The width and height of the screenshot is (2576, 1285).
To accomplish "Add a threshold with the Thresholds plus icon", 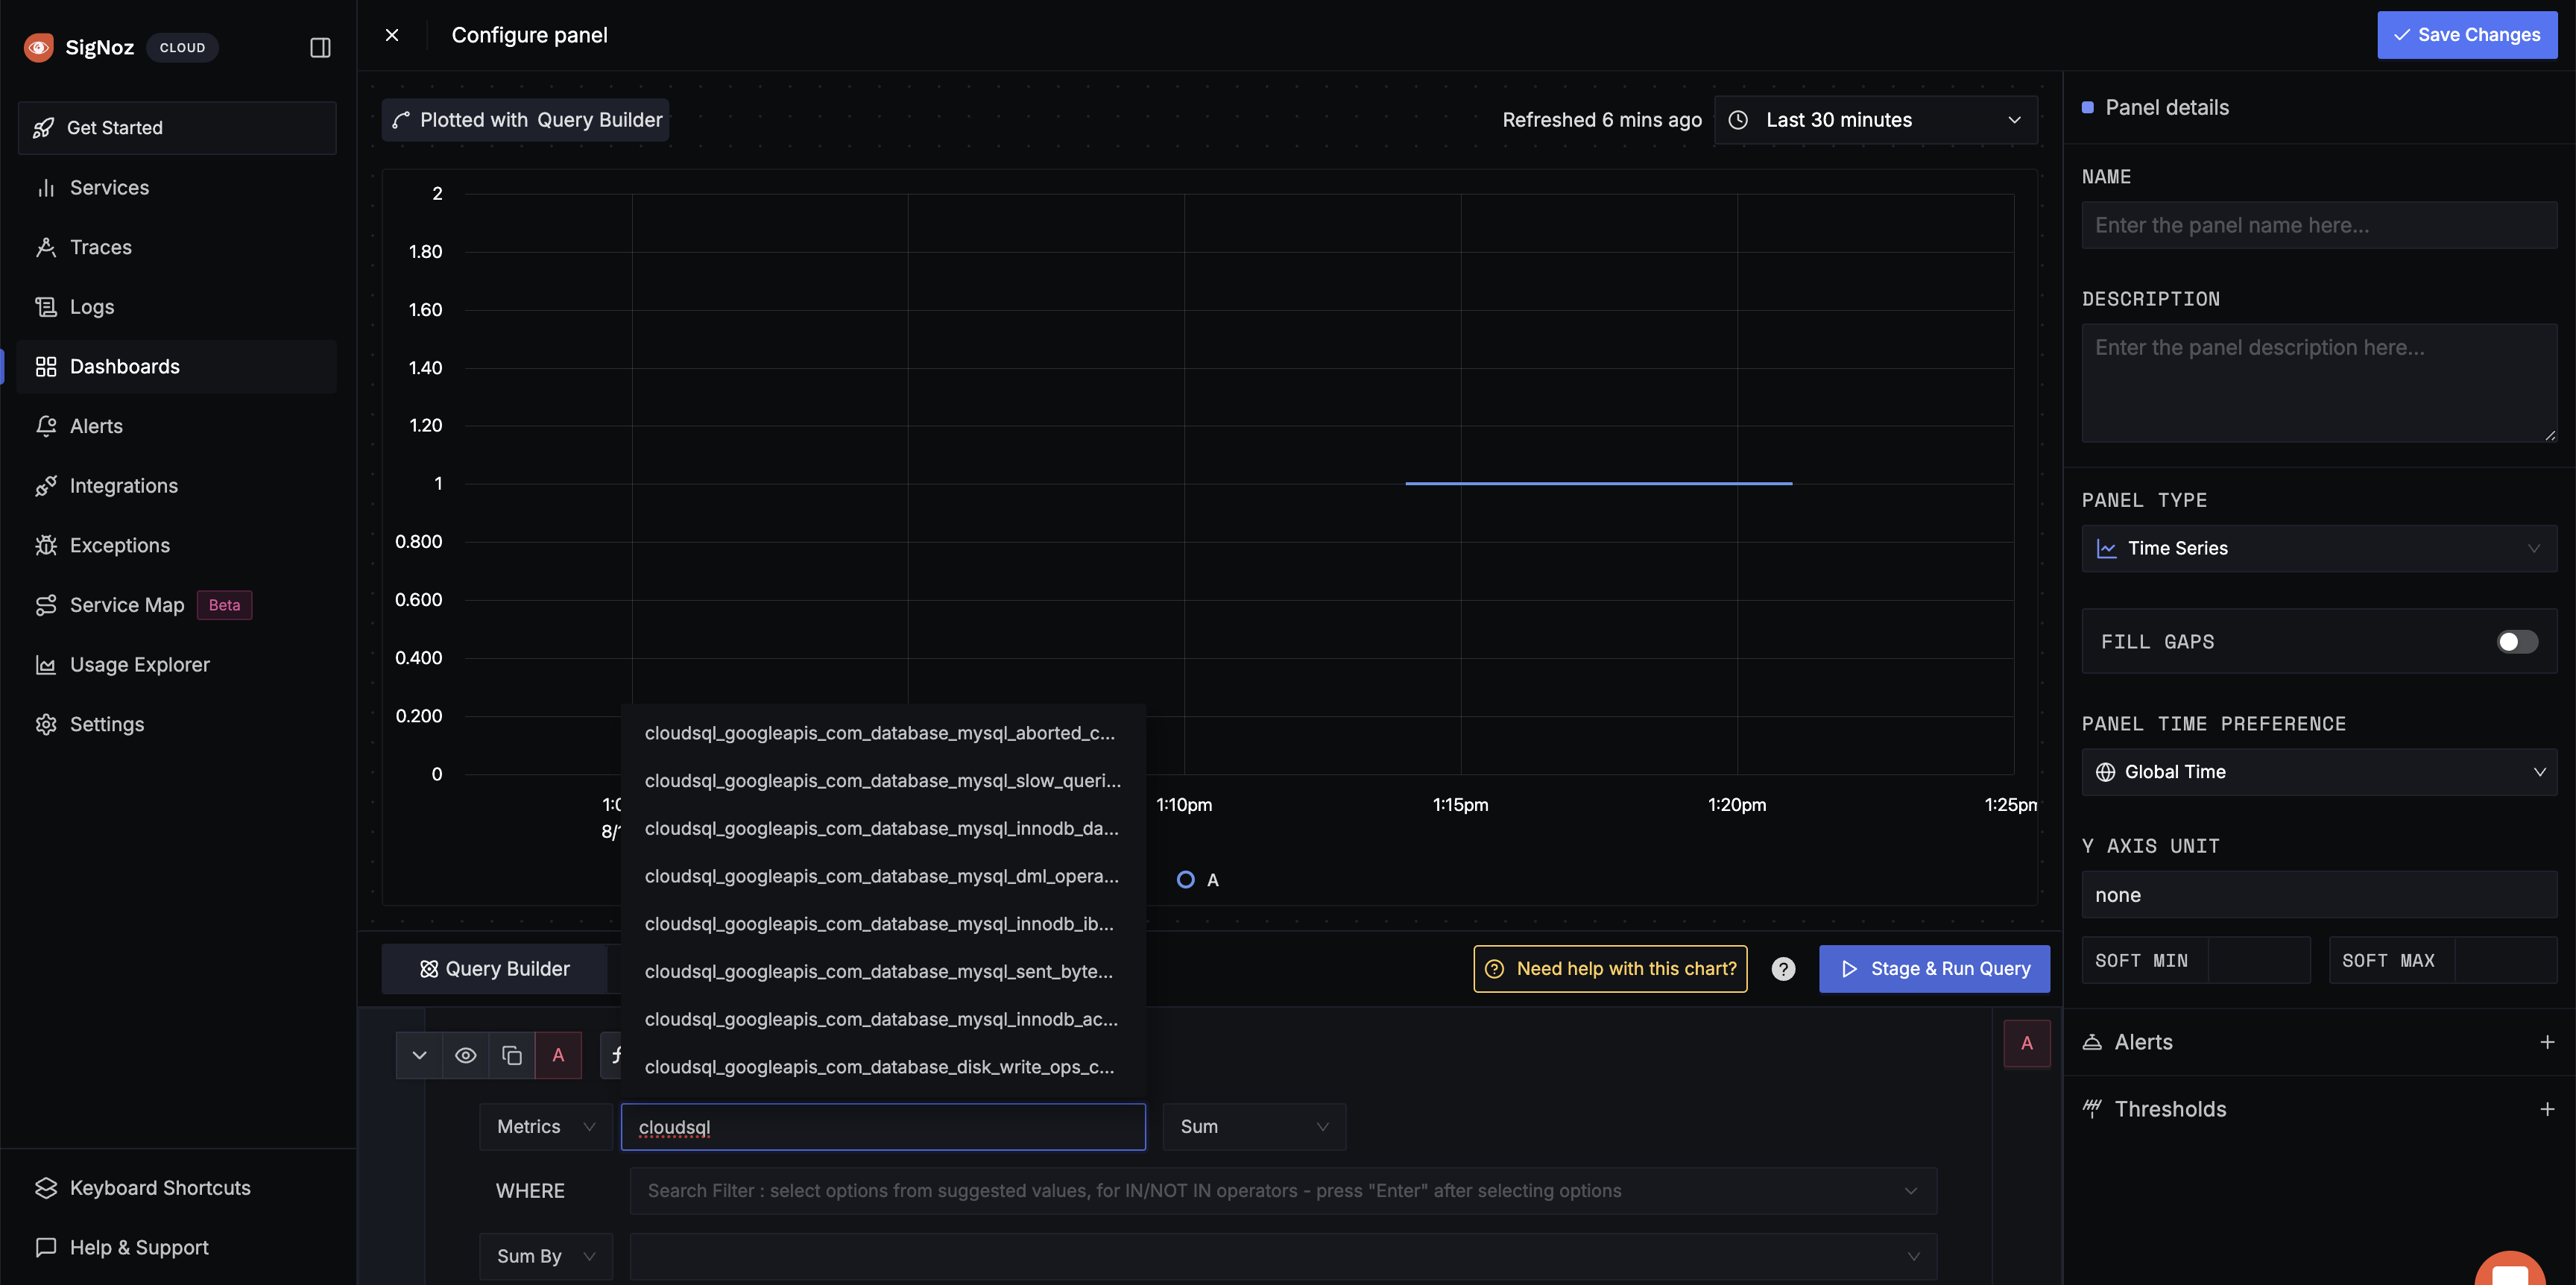I will pyautogui.click(x=2547, y=1109).
